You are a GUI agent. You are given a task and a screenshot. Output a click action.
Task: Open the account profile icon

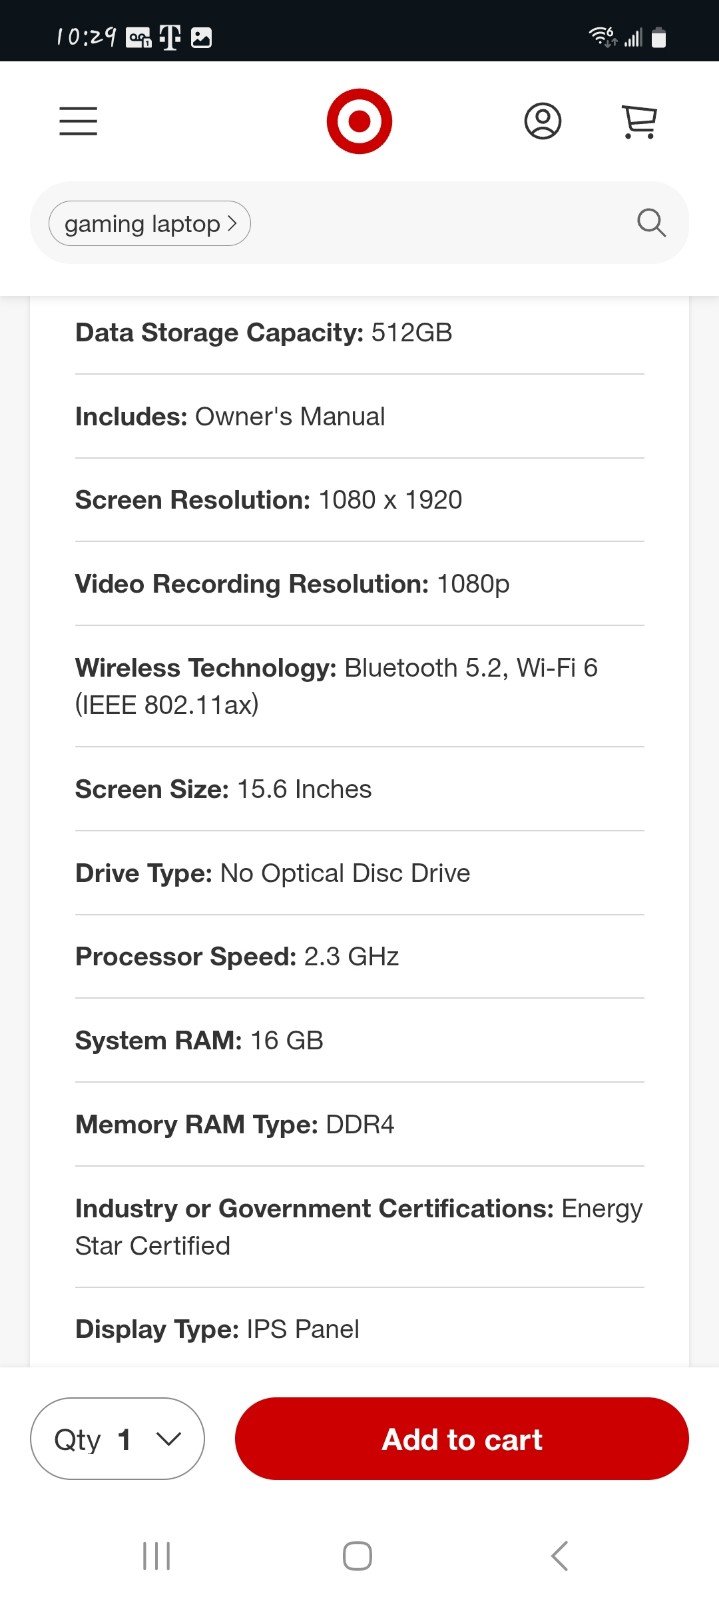pyautogui.click(x=543, y=121)
